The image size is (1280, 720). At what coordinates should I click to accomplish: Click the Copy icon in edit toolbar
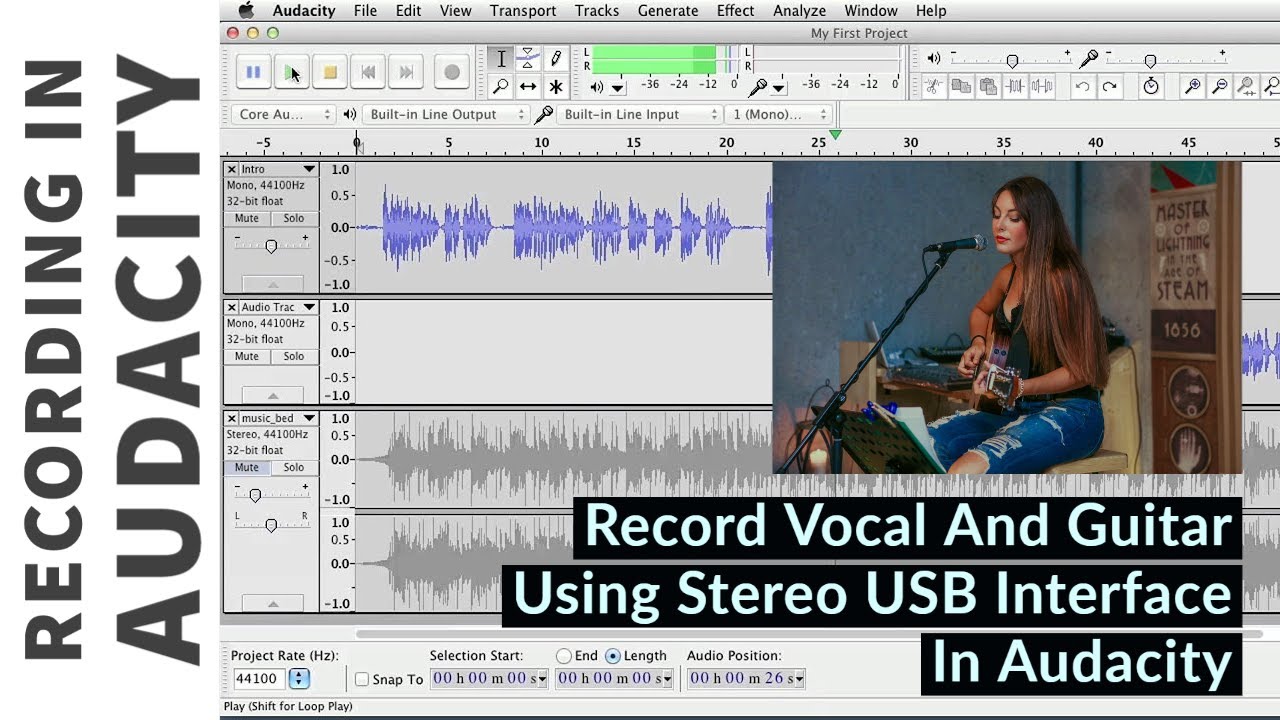tap(961, 87)
